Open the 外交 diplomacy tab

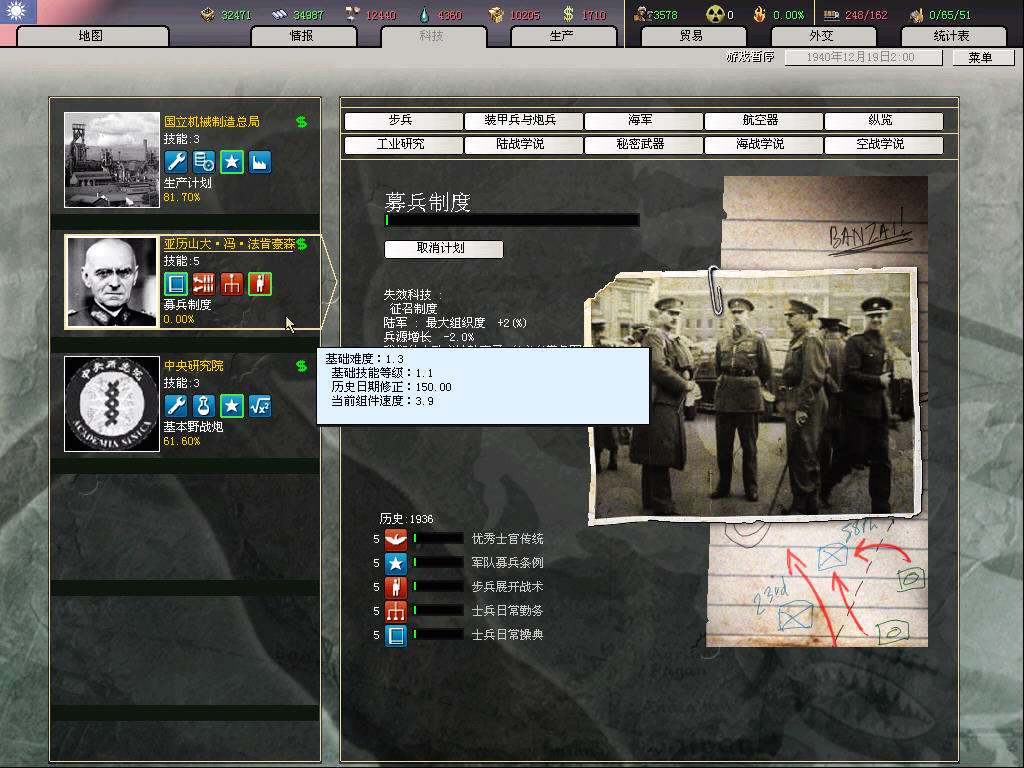[x=822, y=36]
